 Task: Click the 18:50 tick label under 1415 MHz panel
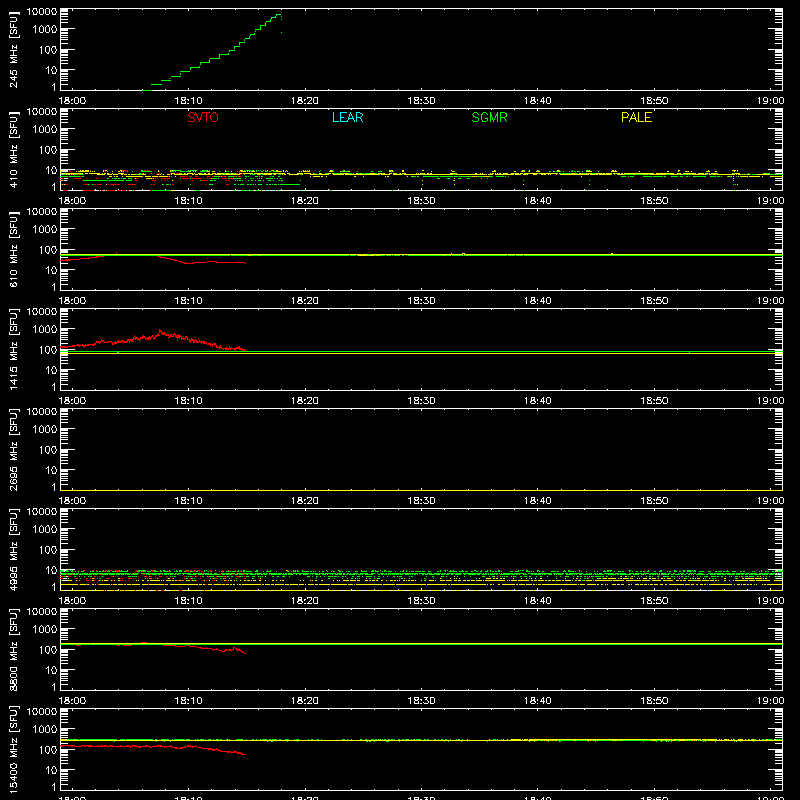pyautogui.click(x=654, y=401)
